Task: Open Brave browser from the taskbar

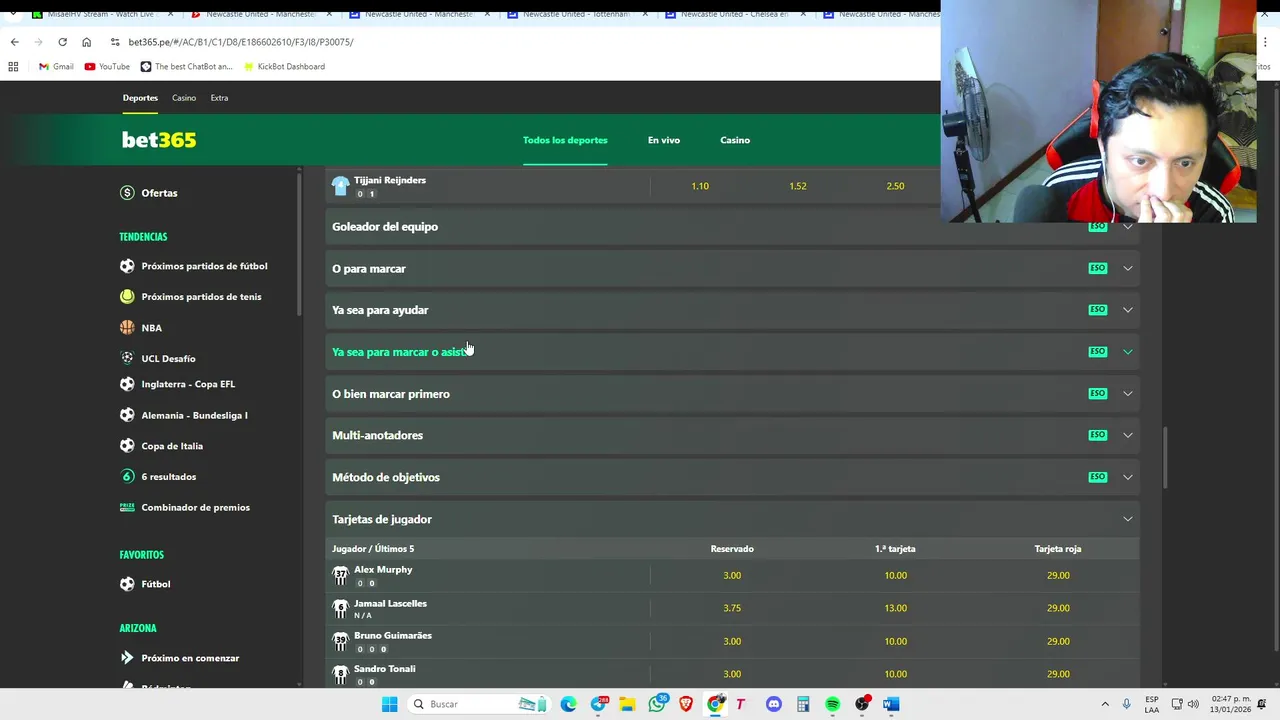Action: 686,704
